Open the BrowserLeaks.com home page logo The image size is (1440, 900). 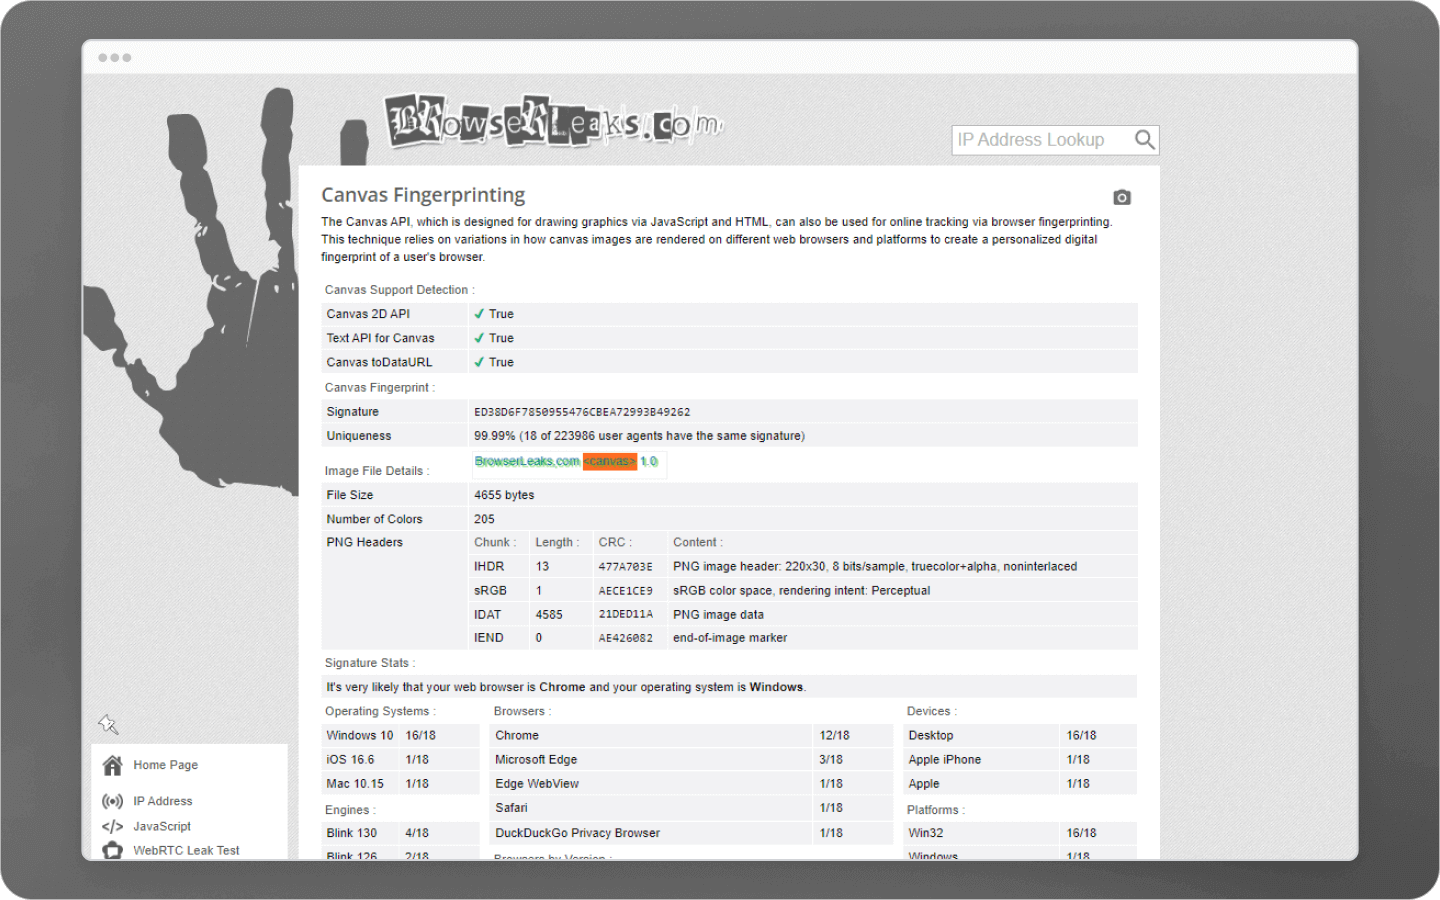(x=557, y=121)
